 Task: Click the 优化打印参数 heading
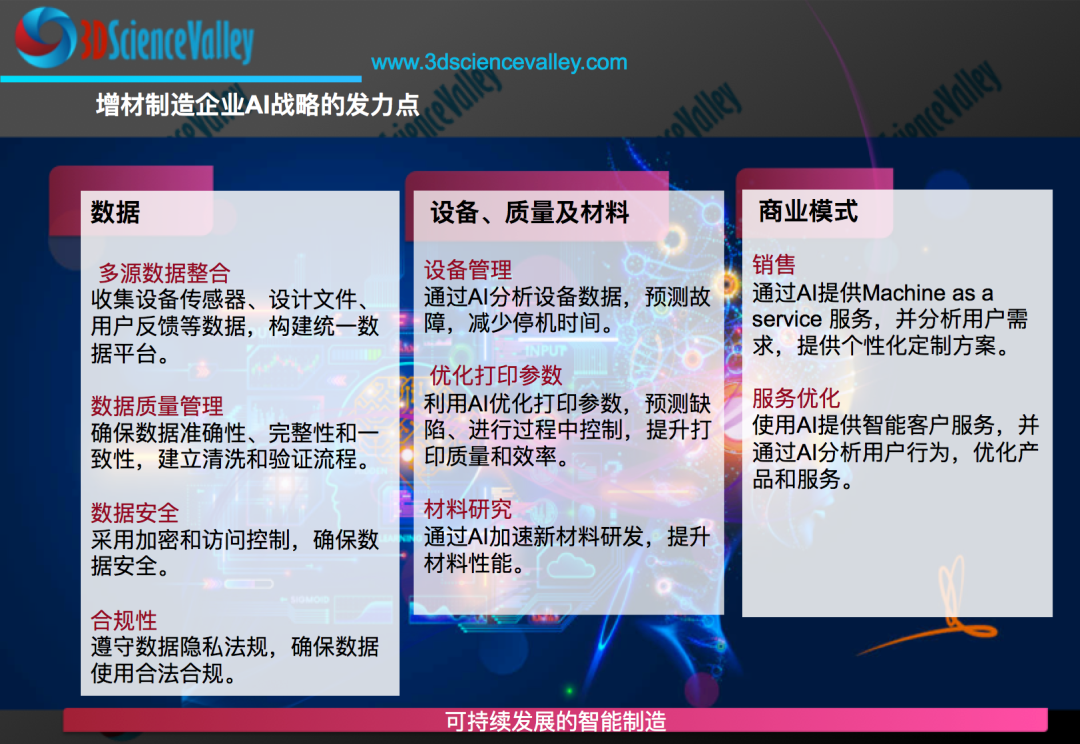coord(496,375)
